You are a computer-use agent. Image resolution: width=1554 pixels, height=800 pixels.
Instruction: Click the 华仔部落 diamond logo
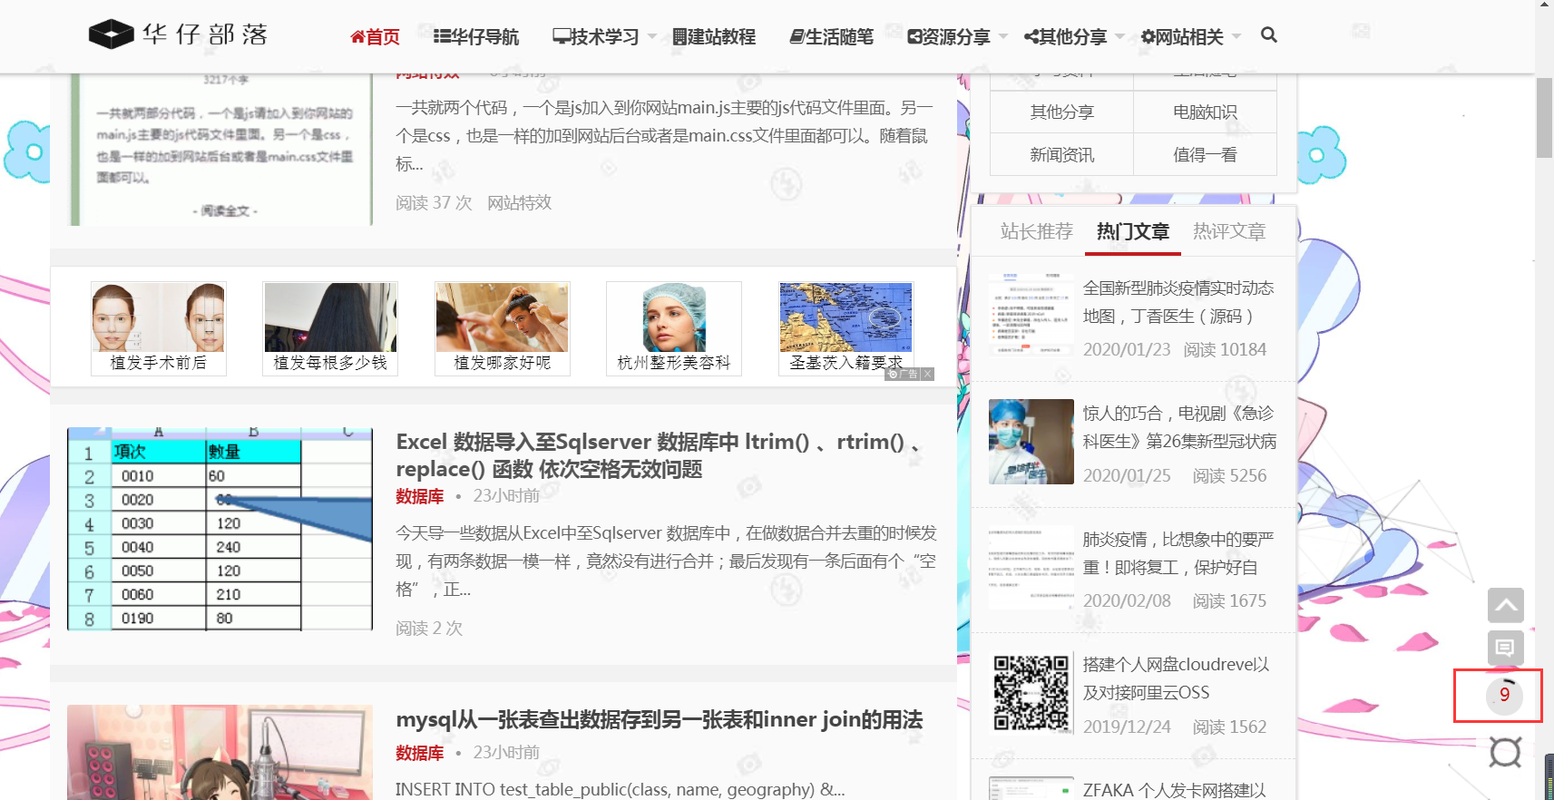[110, 33]
